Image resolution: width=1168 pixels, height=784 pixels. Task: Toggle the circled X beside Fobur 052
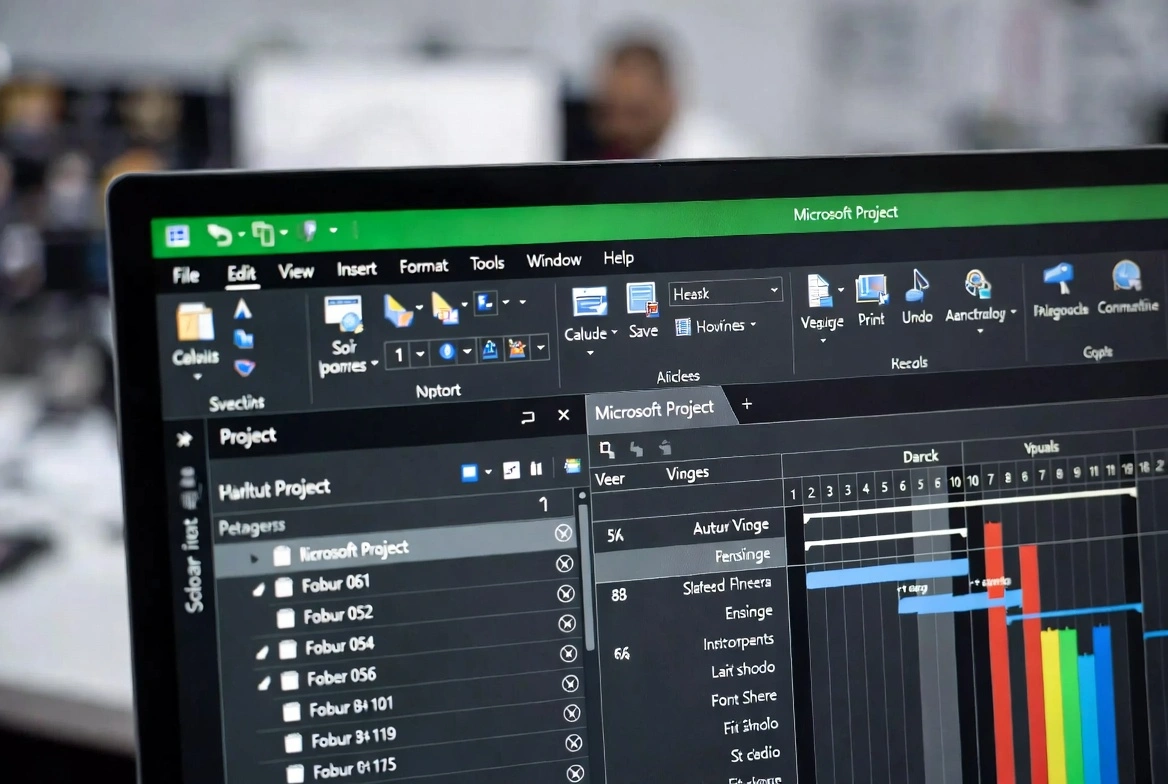(x=568, y=621)
